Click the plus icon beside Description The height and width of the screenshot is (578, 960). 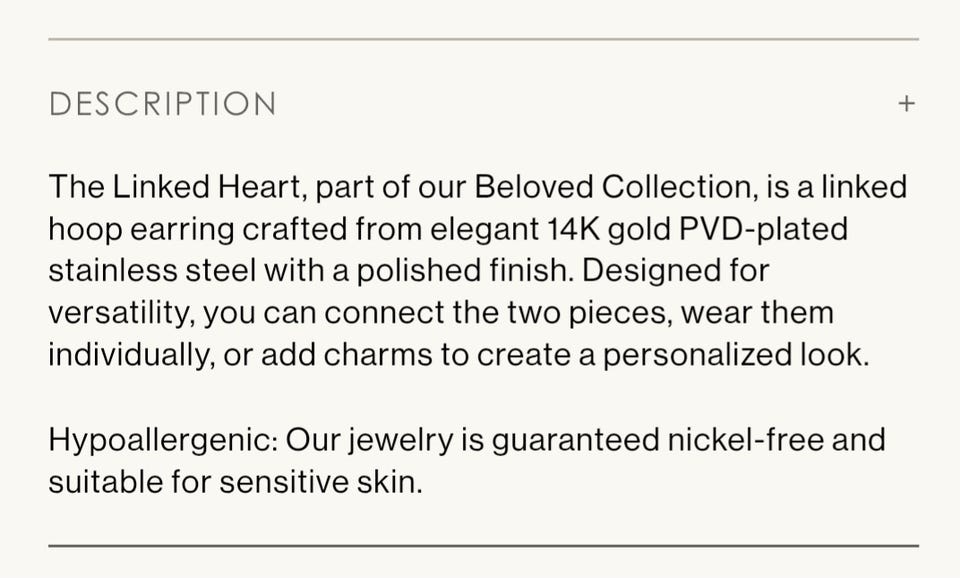point(906,103)
